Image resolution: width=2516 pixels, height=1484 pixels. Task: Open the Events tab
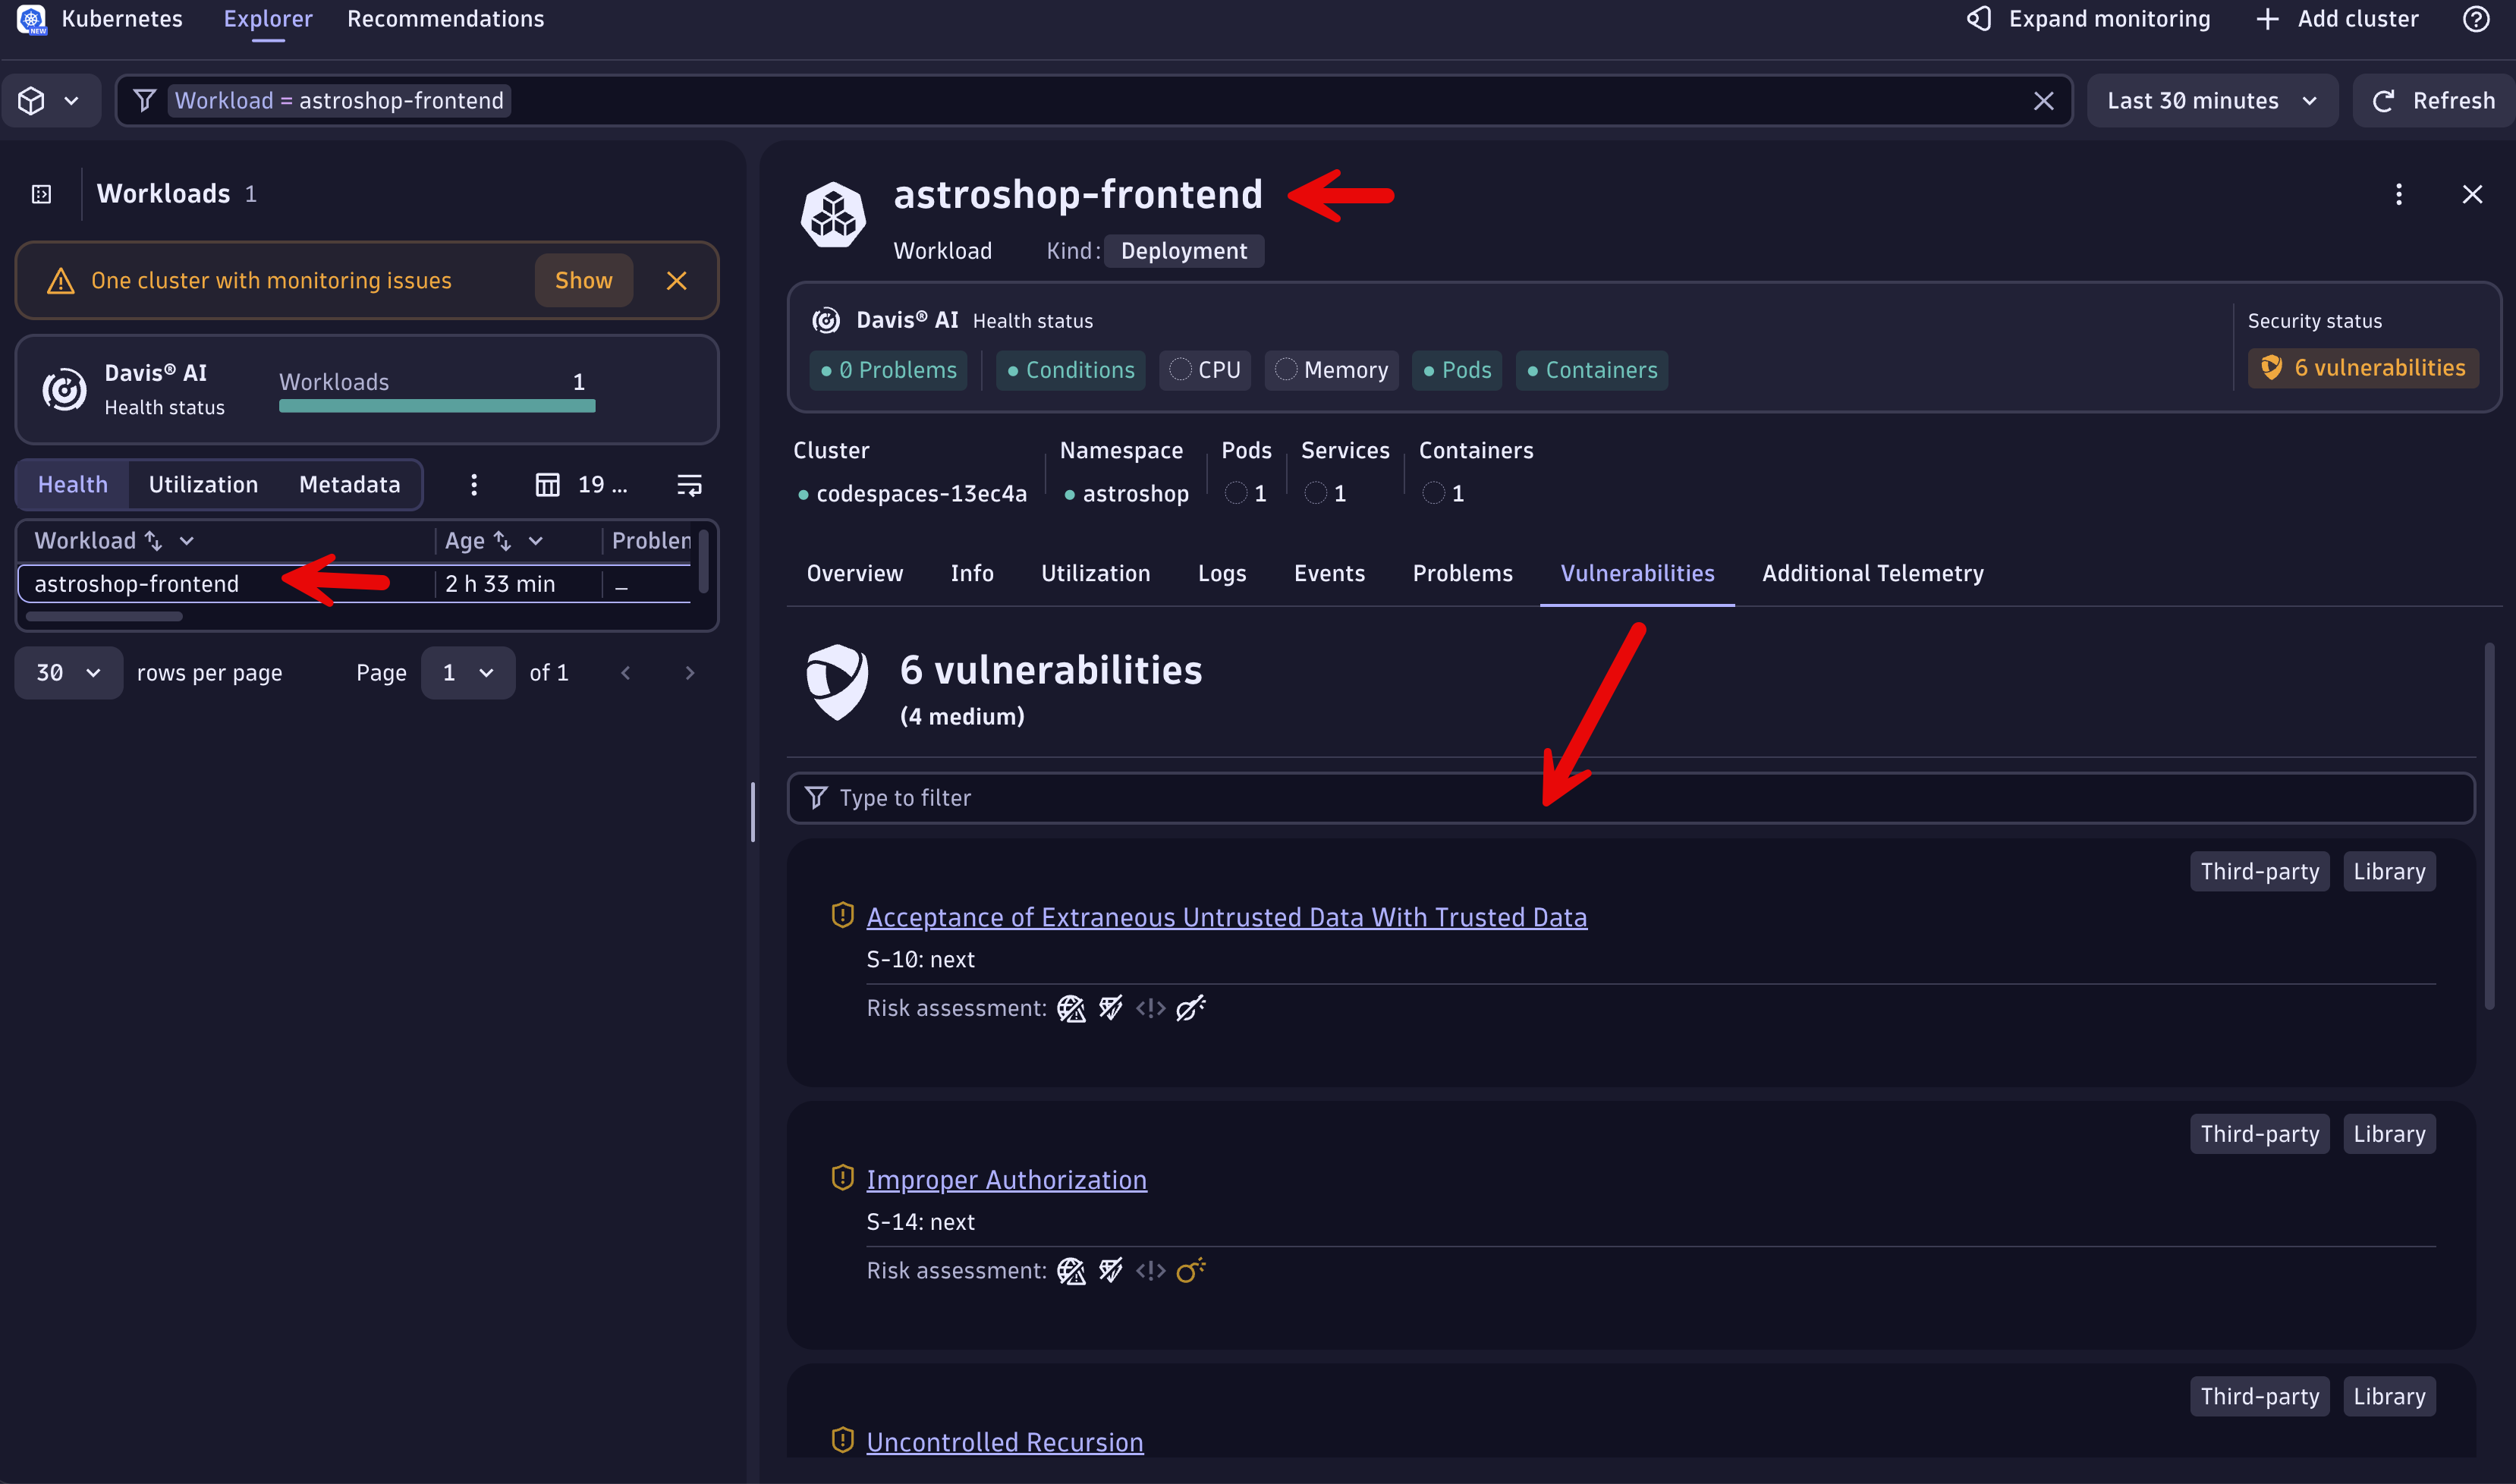[x=1329, y=573]
